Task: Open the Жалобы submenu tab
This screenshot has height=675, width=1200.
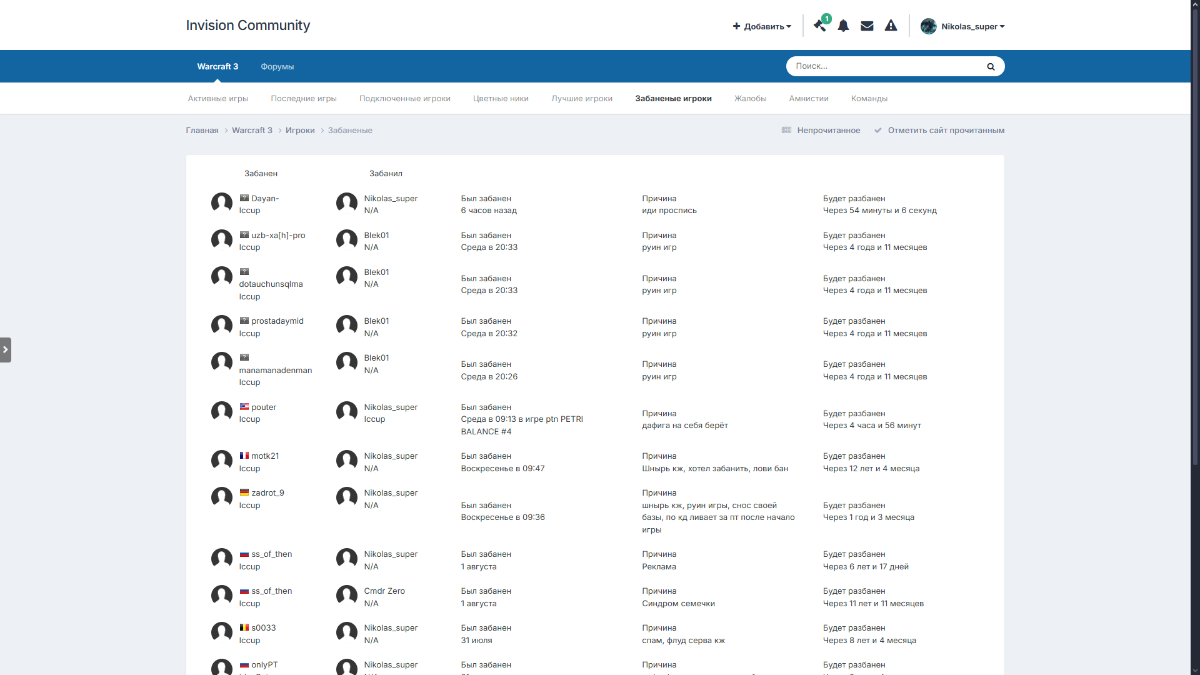Action: (x=750, y=99)
